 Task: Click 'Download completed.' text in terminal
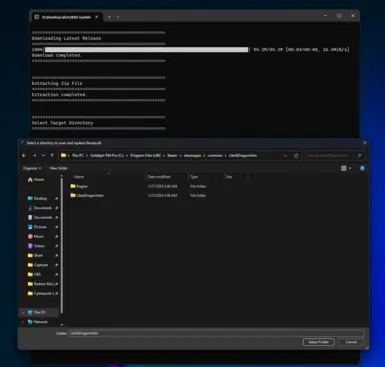(x=57, y=55)
